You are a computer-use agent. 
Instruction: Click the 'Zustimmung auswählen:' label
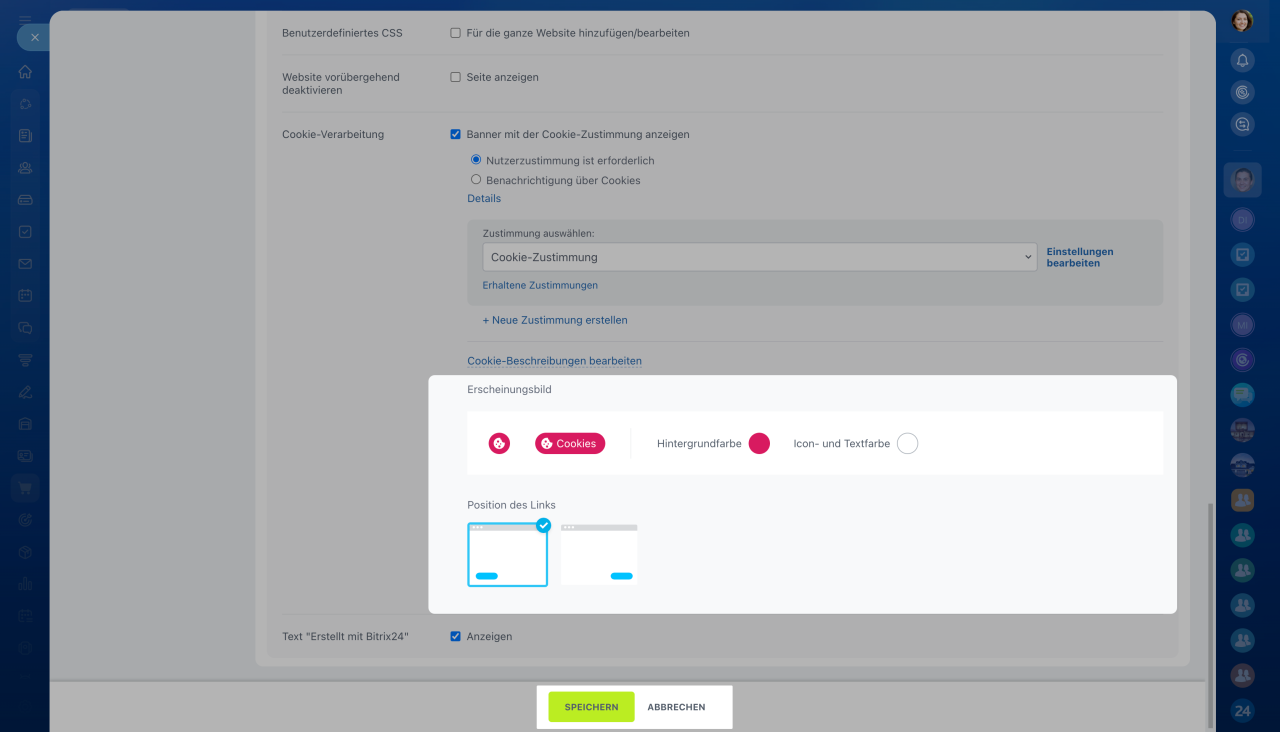539,233
